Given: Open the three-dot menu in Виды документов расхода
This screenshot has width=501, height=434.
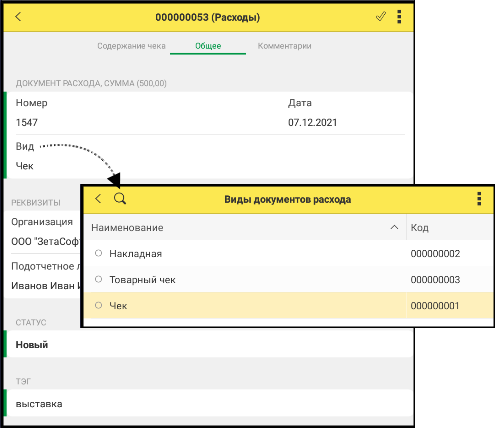Looking at the screenshot, I should 479,199.
